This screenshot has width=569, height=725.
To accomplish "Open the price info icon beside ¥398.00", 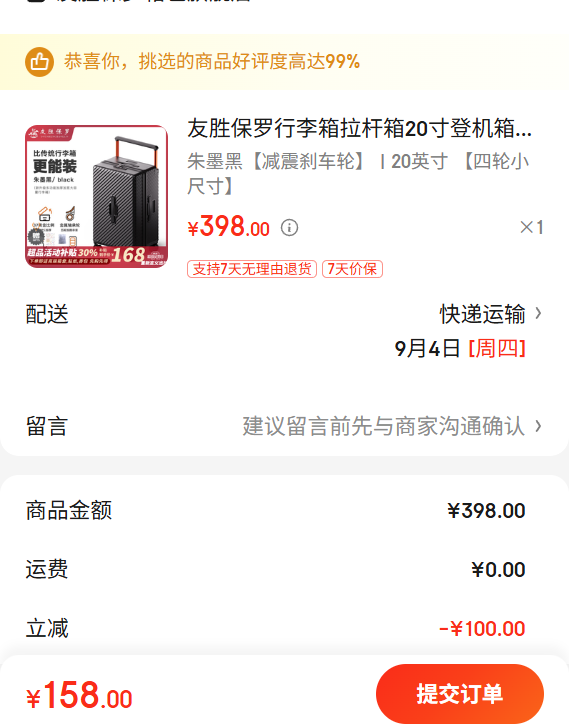I will click(x=290, y=228).
